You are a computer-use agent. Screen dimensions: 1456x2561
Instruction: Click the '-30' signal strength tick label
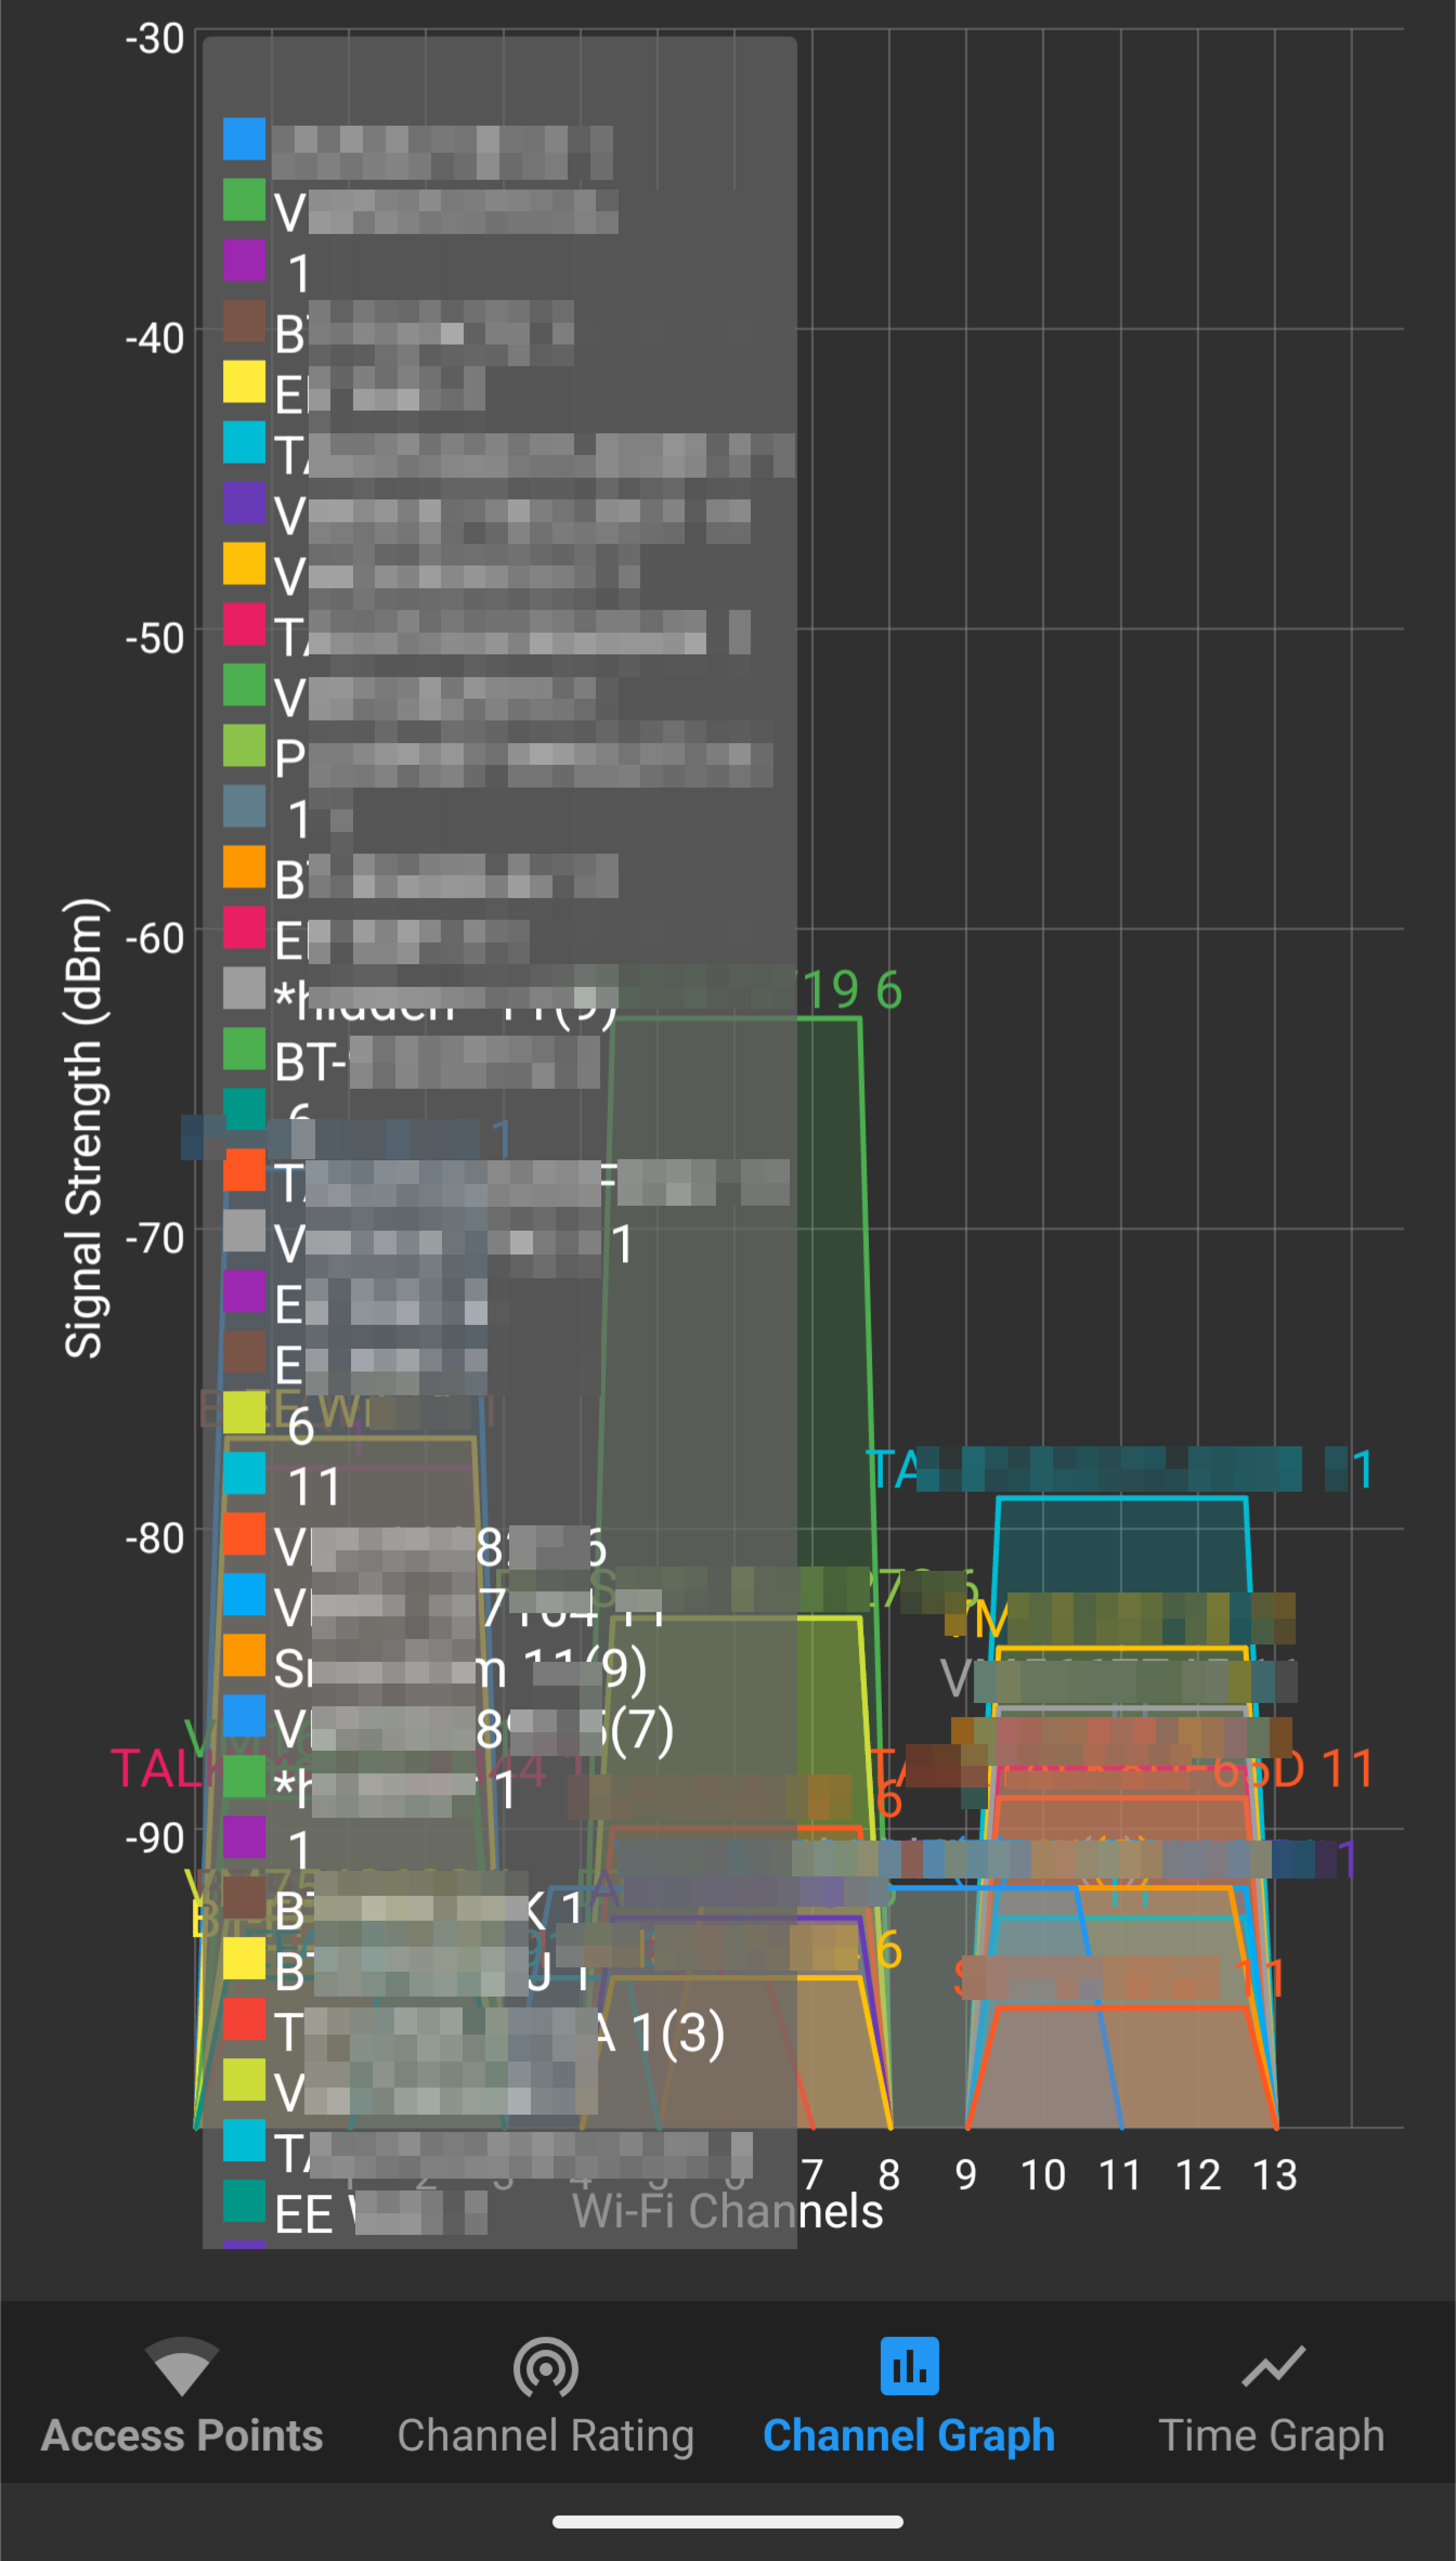click(x=155, y=39)
